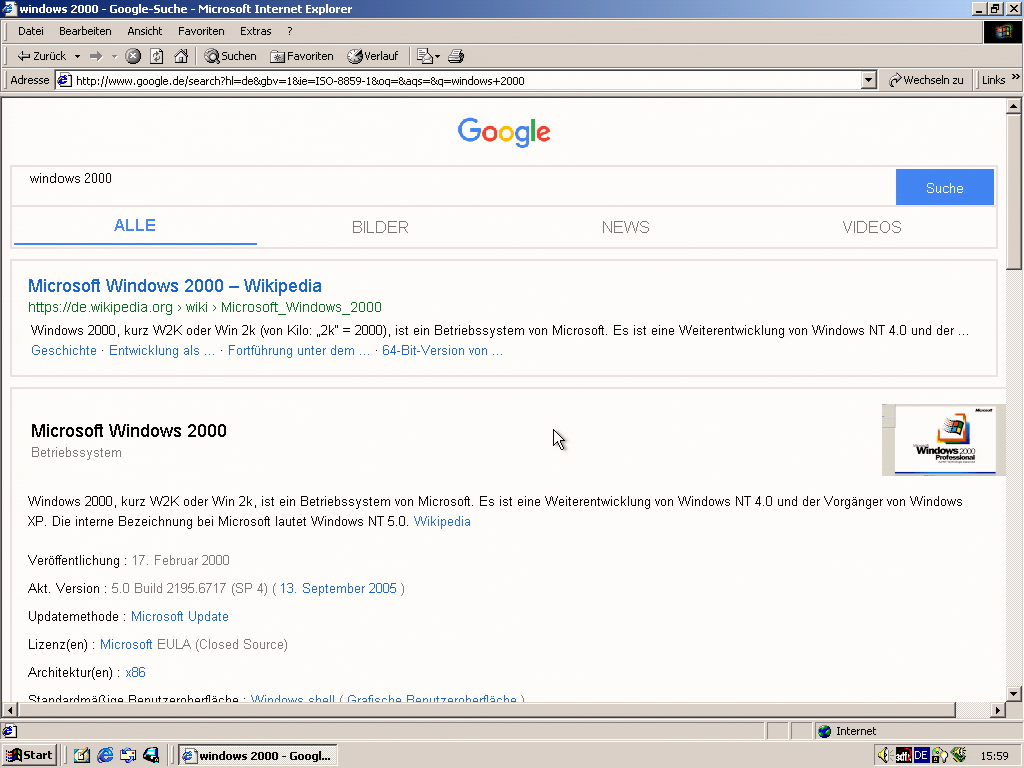
Task: Click the vertical scrollbar down arrow
Action: (x=1014, y=694)
